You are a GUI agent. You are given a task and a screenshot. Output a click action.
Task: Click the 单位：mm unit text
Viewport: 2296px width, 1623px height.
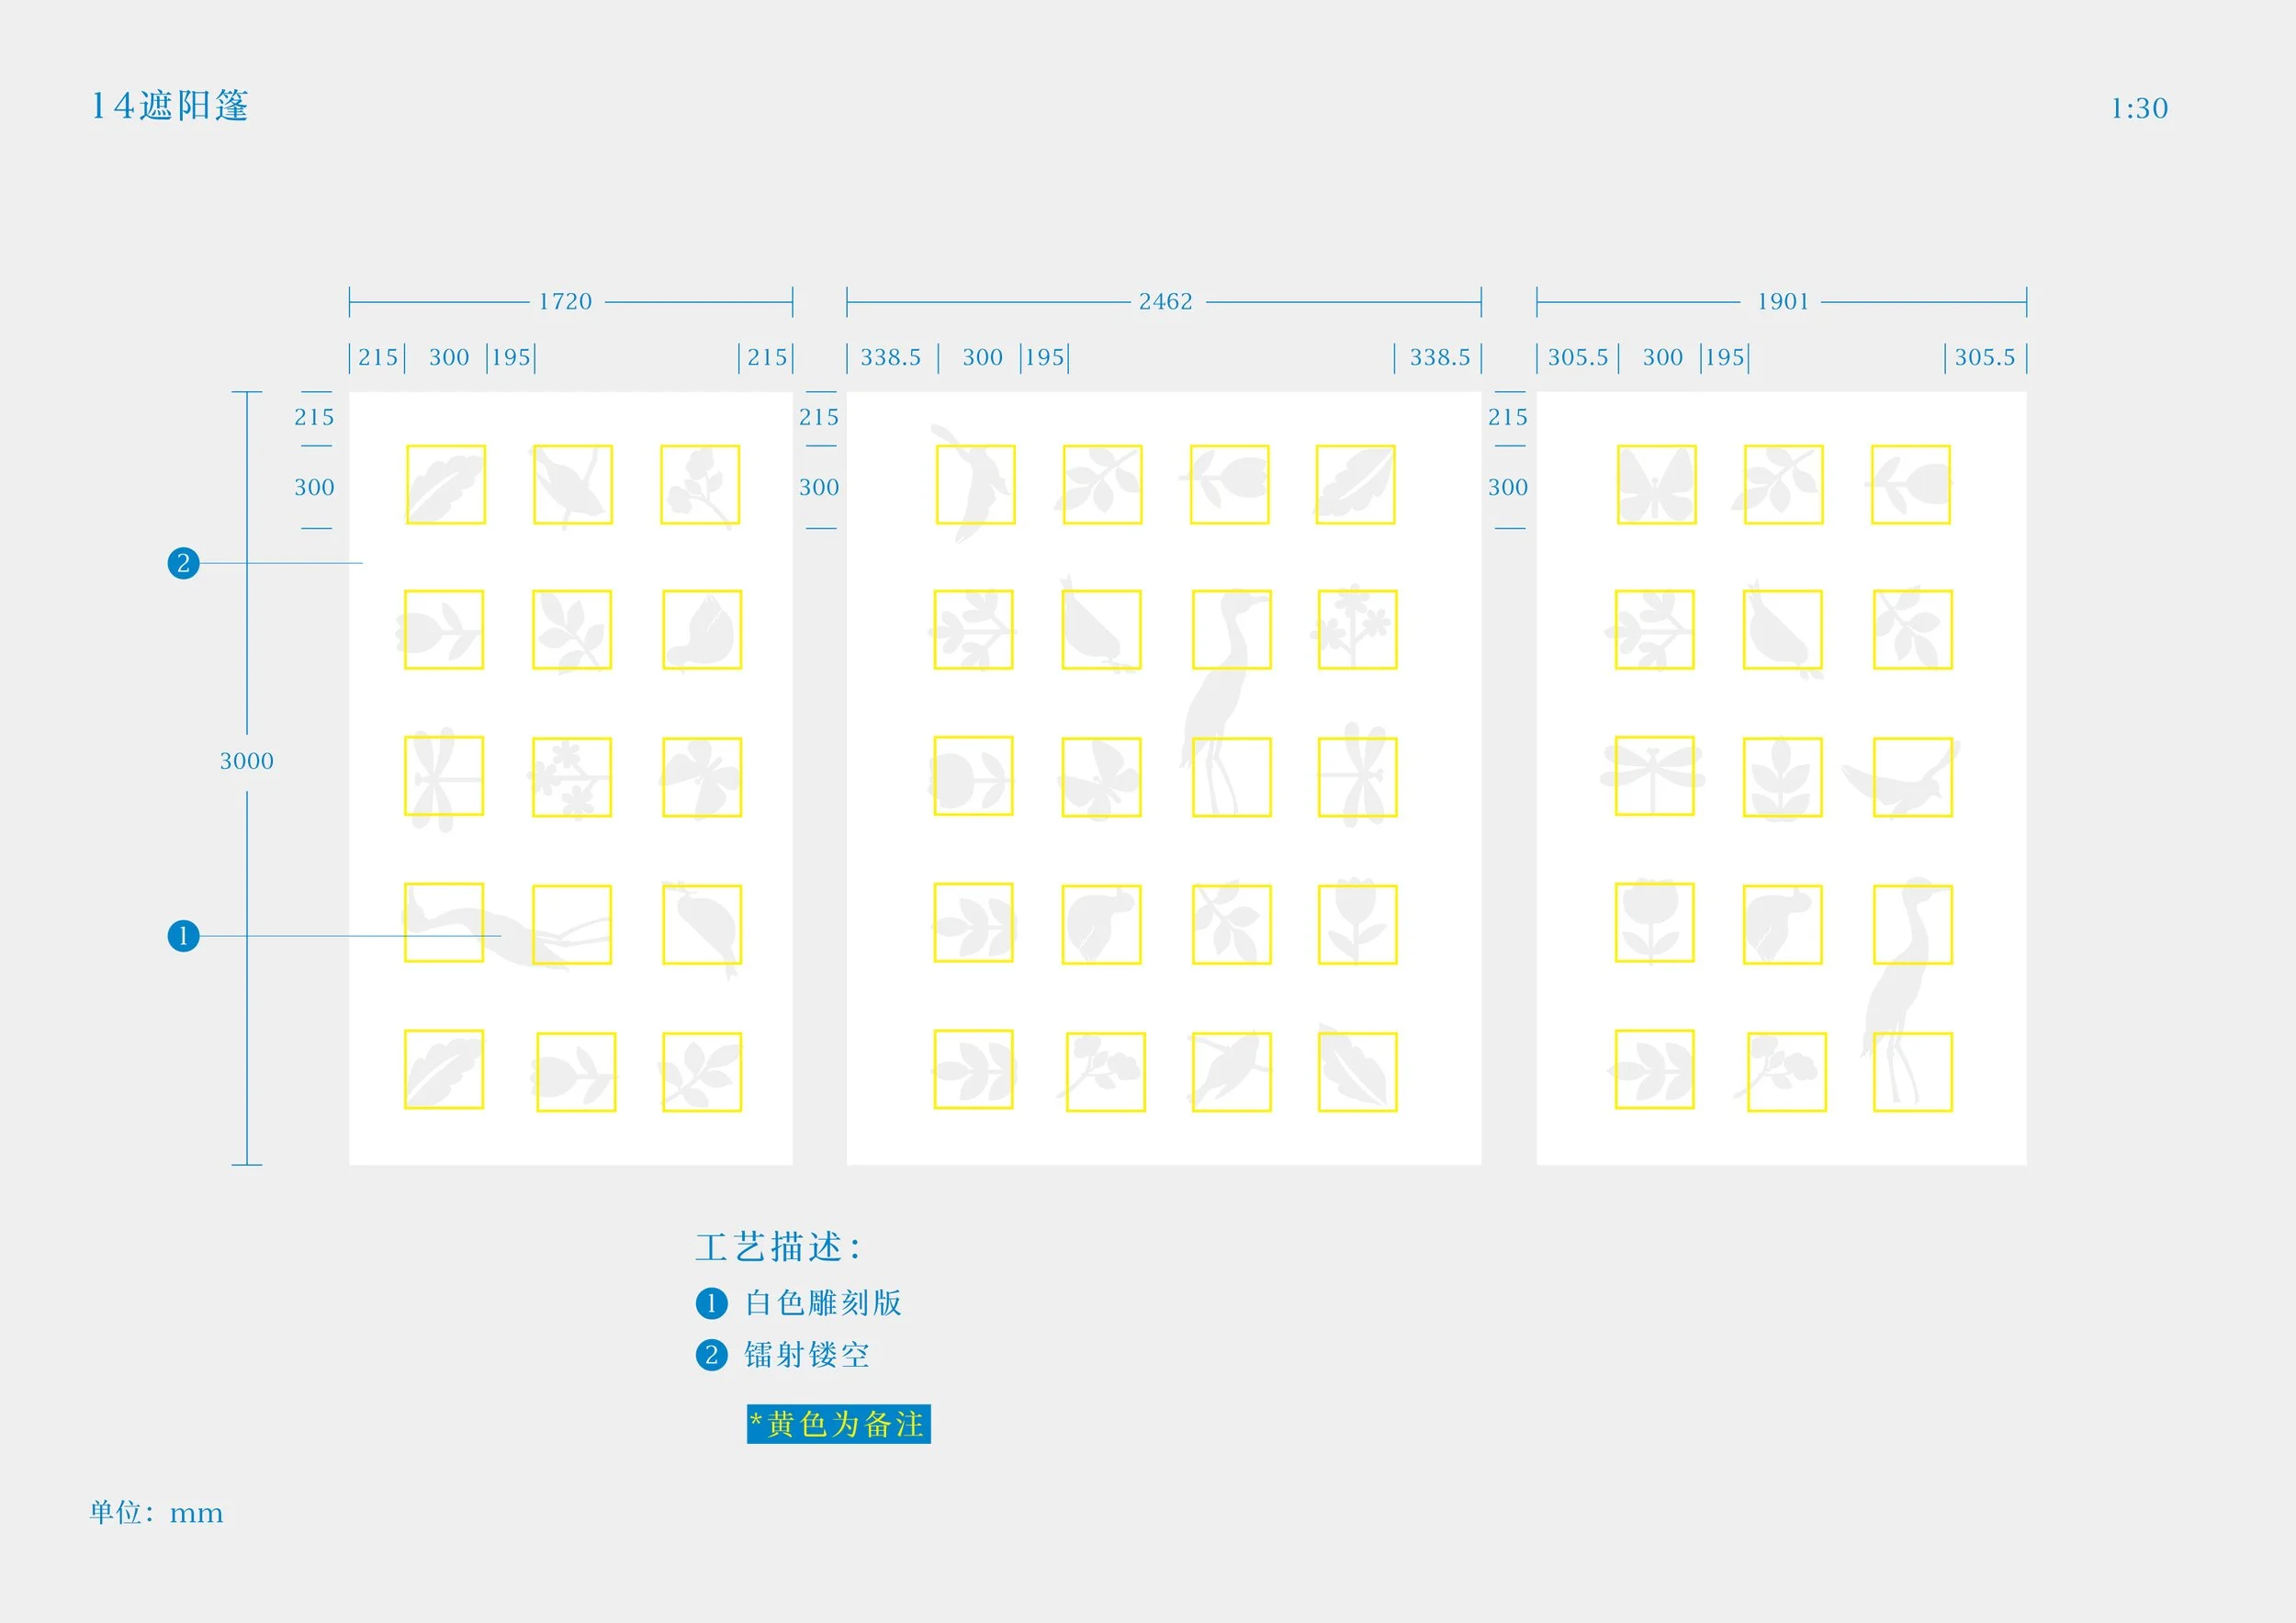(x=156, y=1512)
